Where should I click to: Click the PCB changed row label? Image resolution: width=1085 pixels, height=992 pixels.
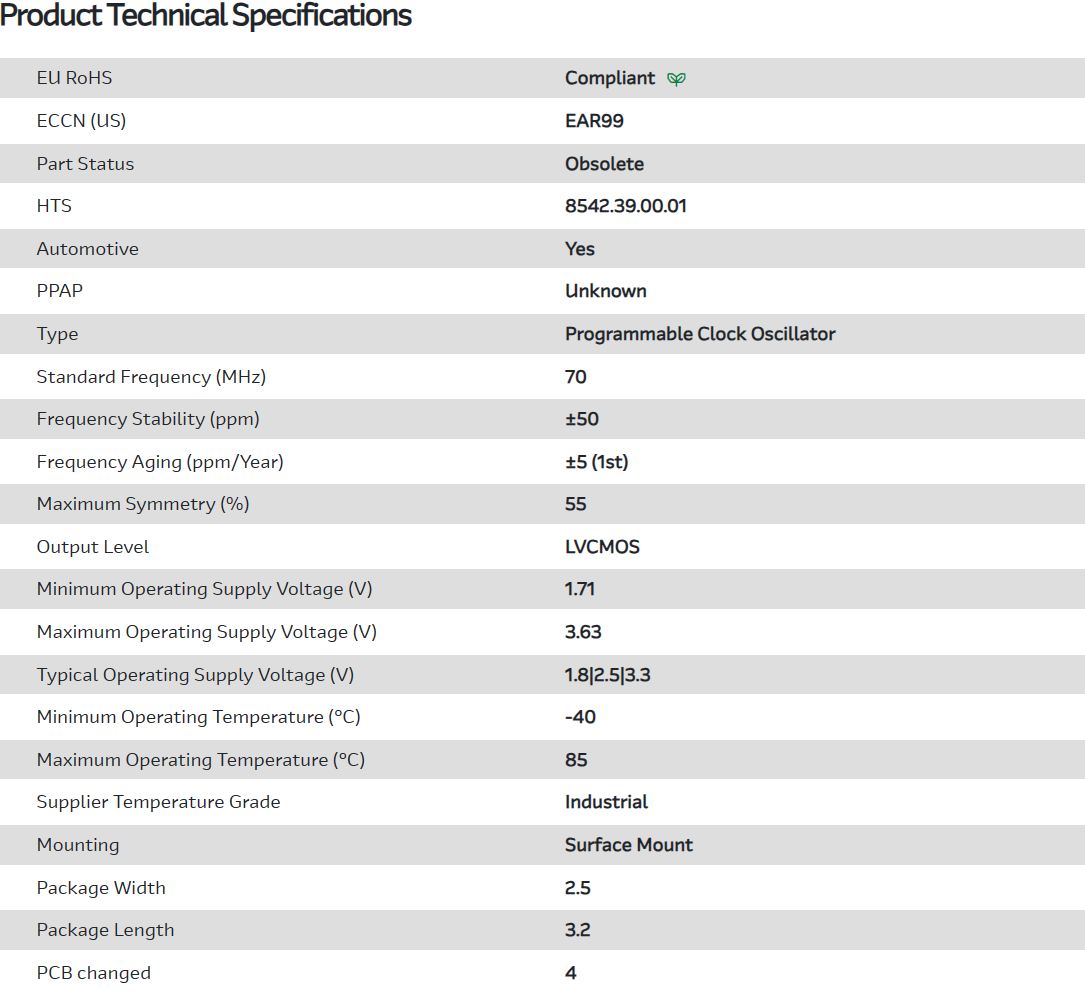coord(94,973)
